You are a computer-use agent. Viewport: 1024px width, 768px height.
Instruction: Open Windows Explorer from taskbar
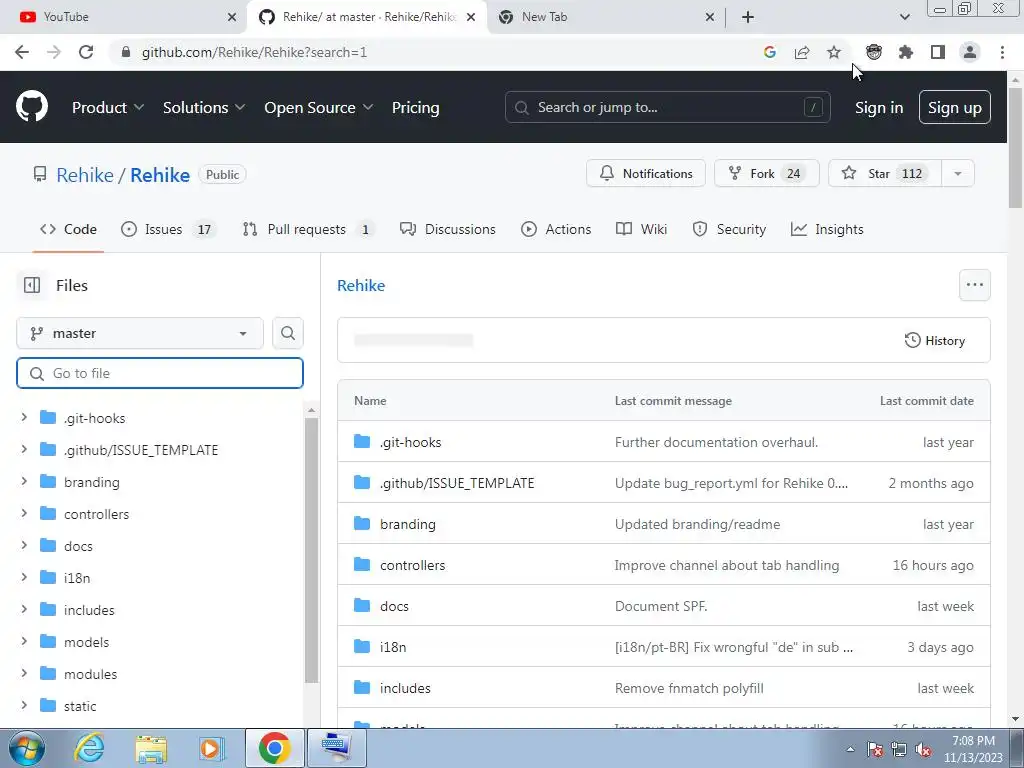tap(151, 748)
